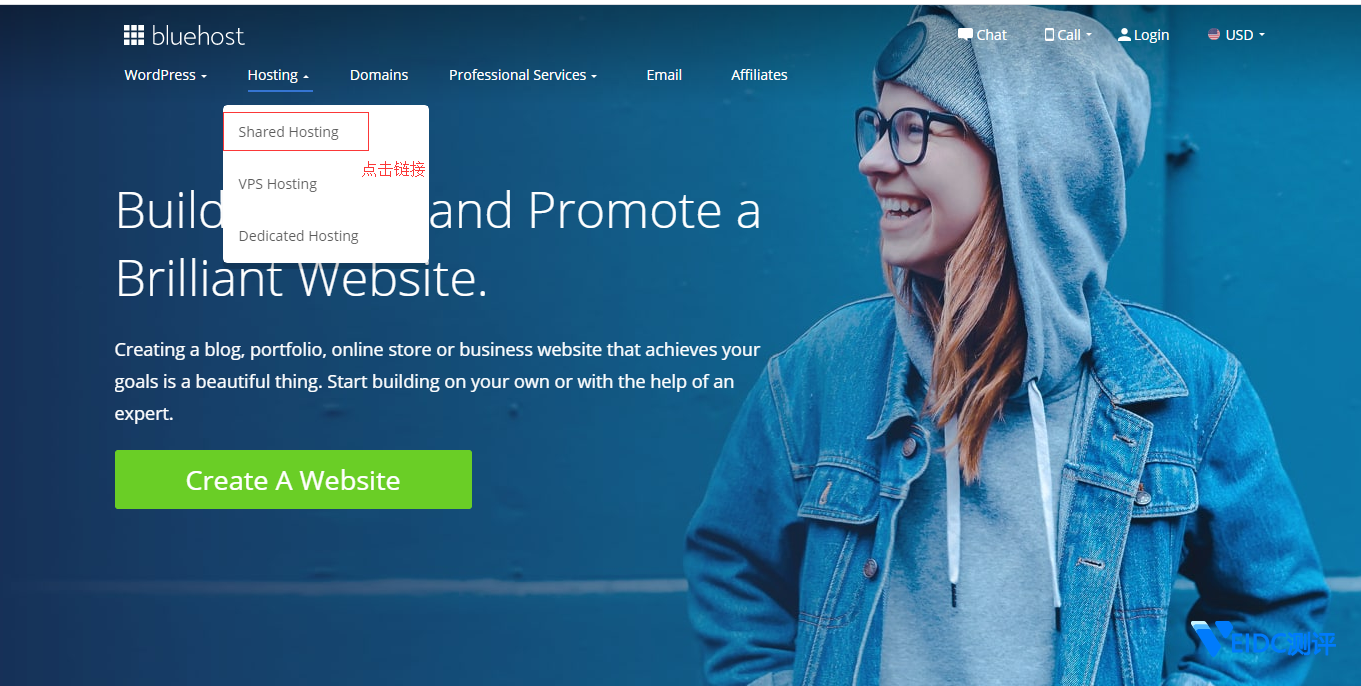Click the Bluehost grid logo icon
Image resolution: width=1361 pixels, height=686 pixels.
(134, 36)
